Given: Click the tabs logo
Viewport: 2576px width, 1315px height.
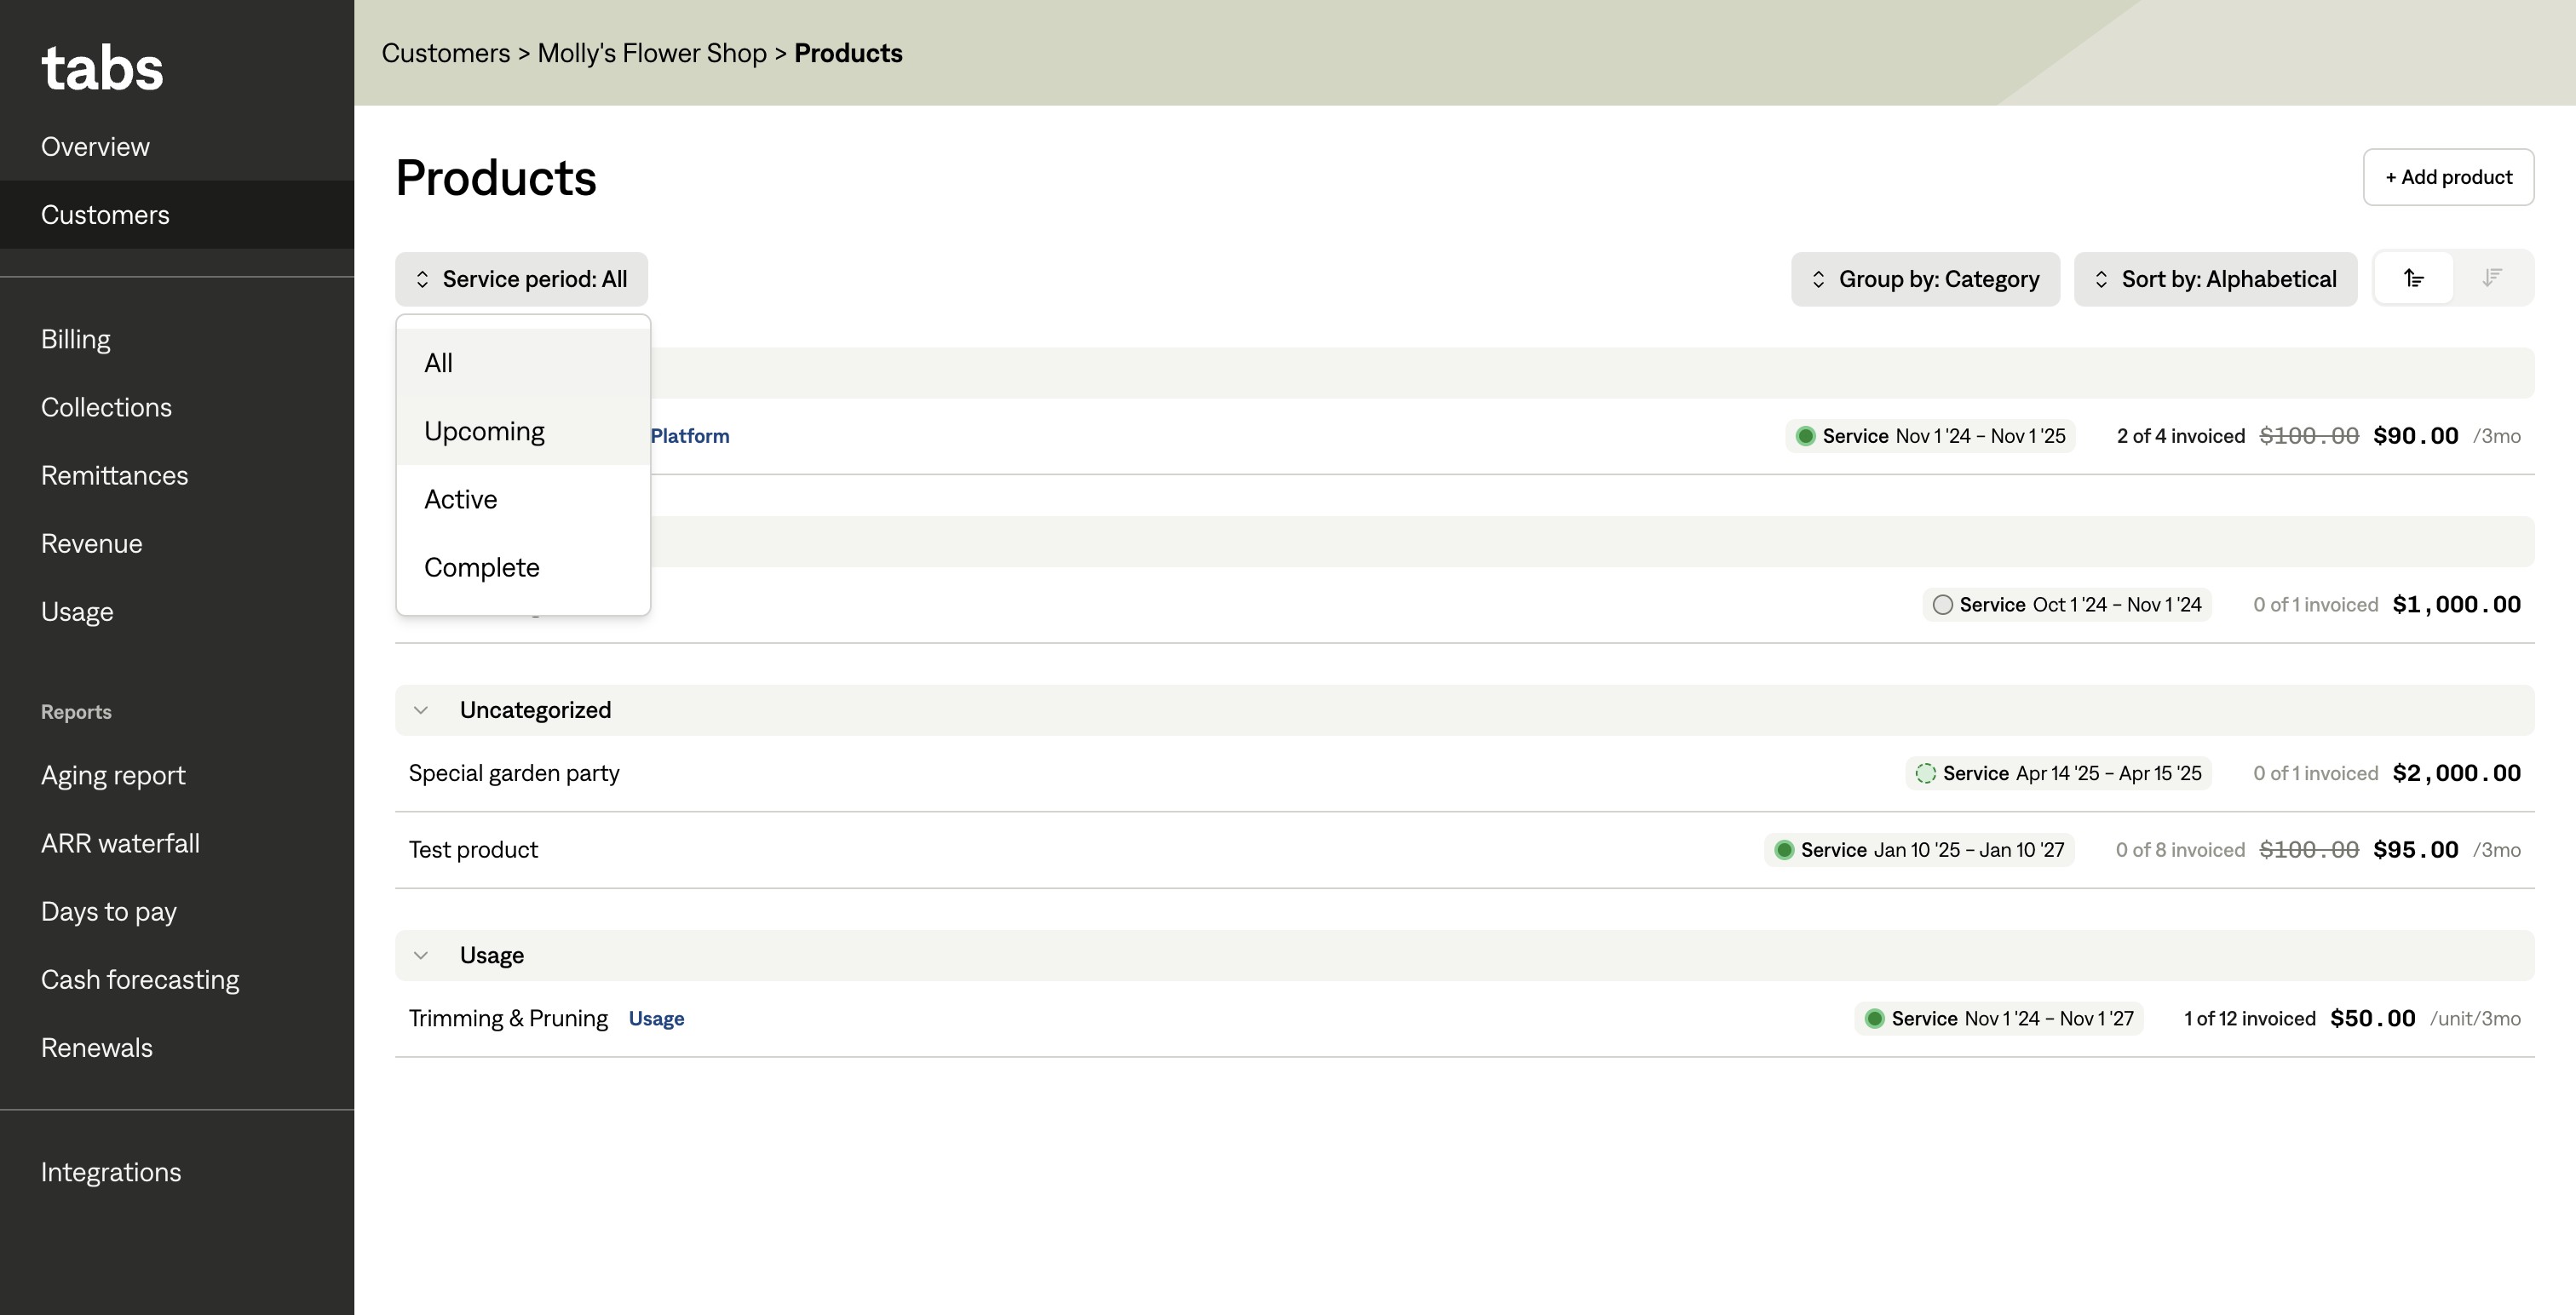Looking at the screenshot, I should 102,68.
